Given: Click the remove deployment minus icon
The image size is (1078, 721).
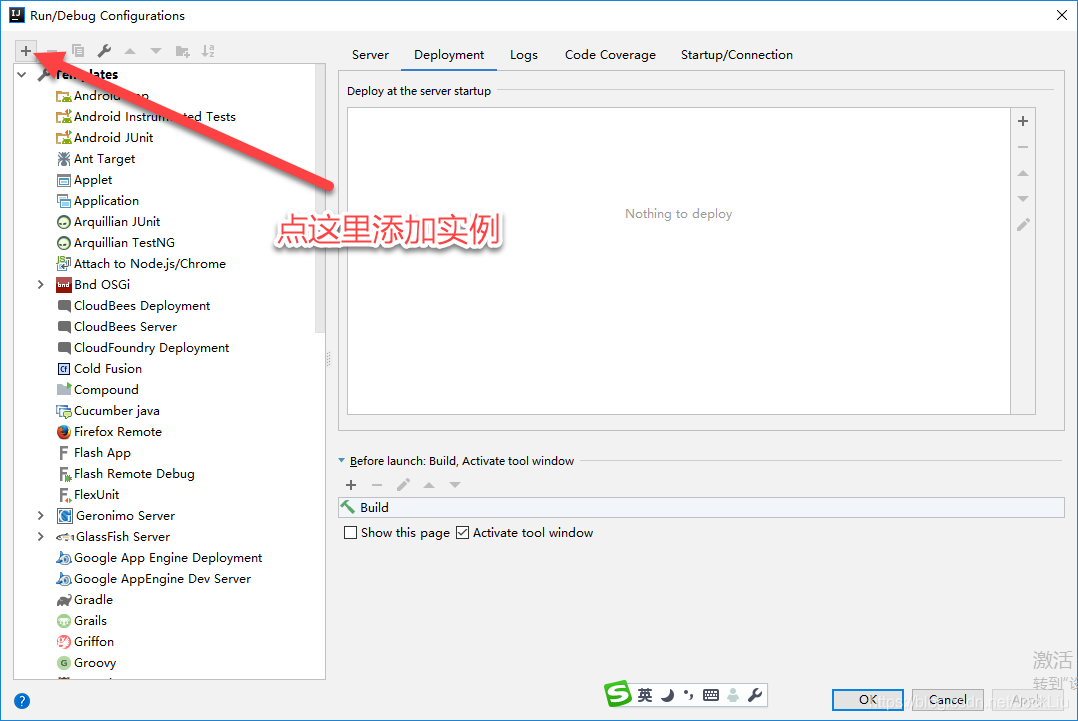Looking at the screenshot, I should point(1023,147).
